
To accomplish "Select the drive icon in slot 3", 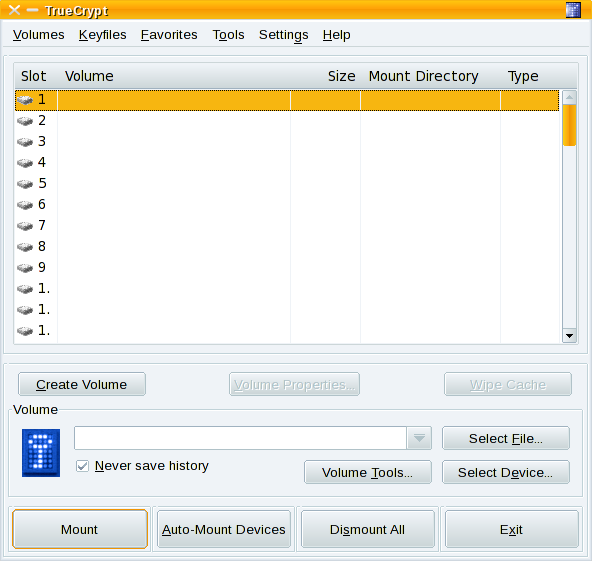I will 25,142.
